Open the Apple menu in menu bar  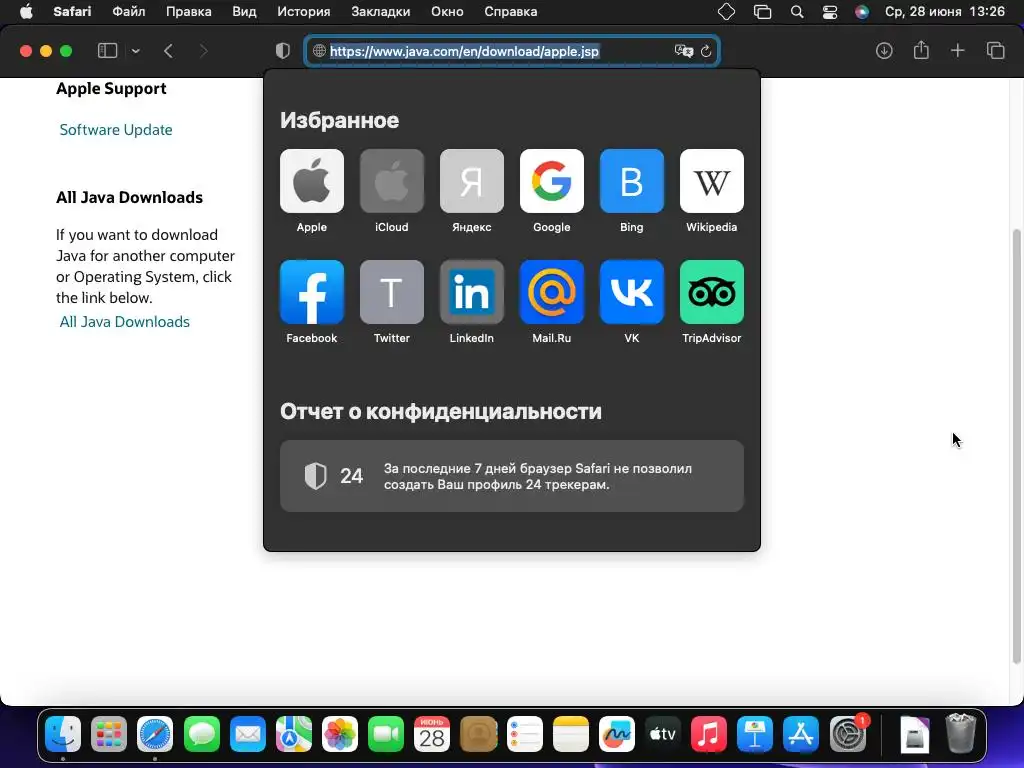click(26, 12)
